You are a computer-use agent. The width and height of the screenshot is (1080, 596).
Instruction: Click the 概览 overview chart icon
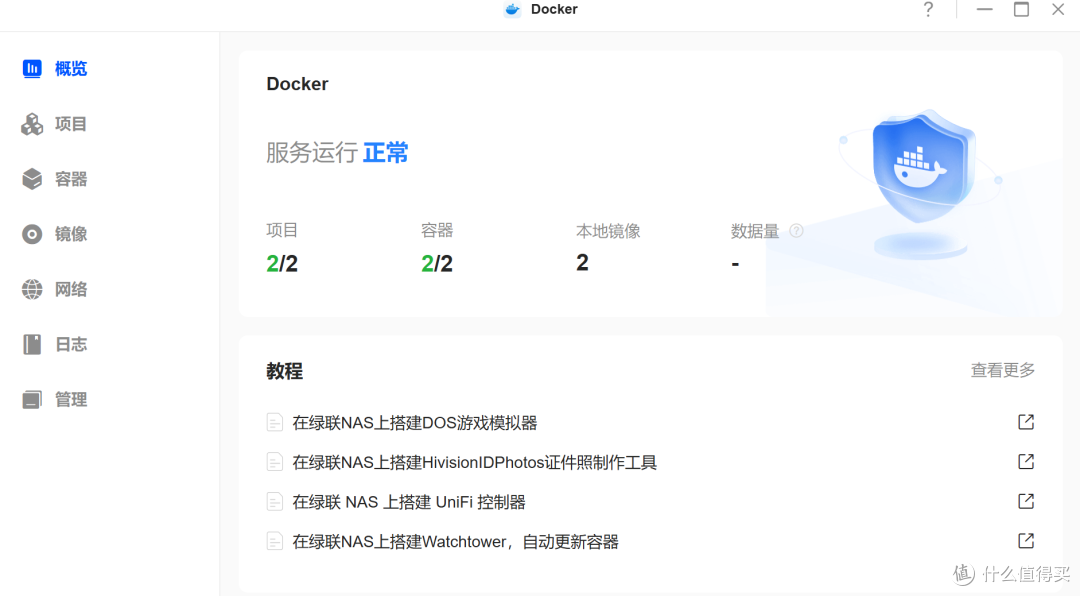pos(32,68)
